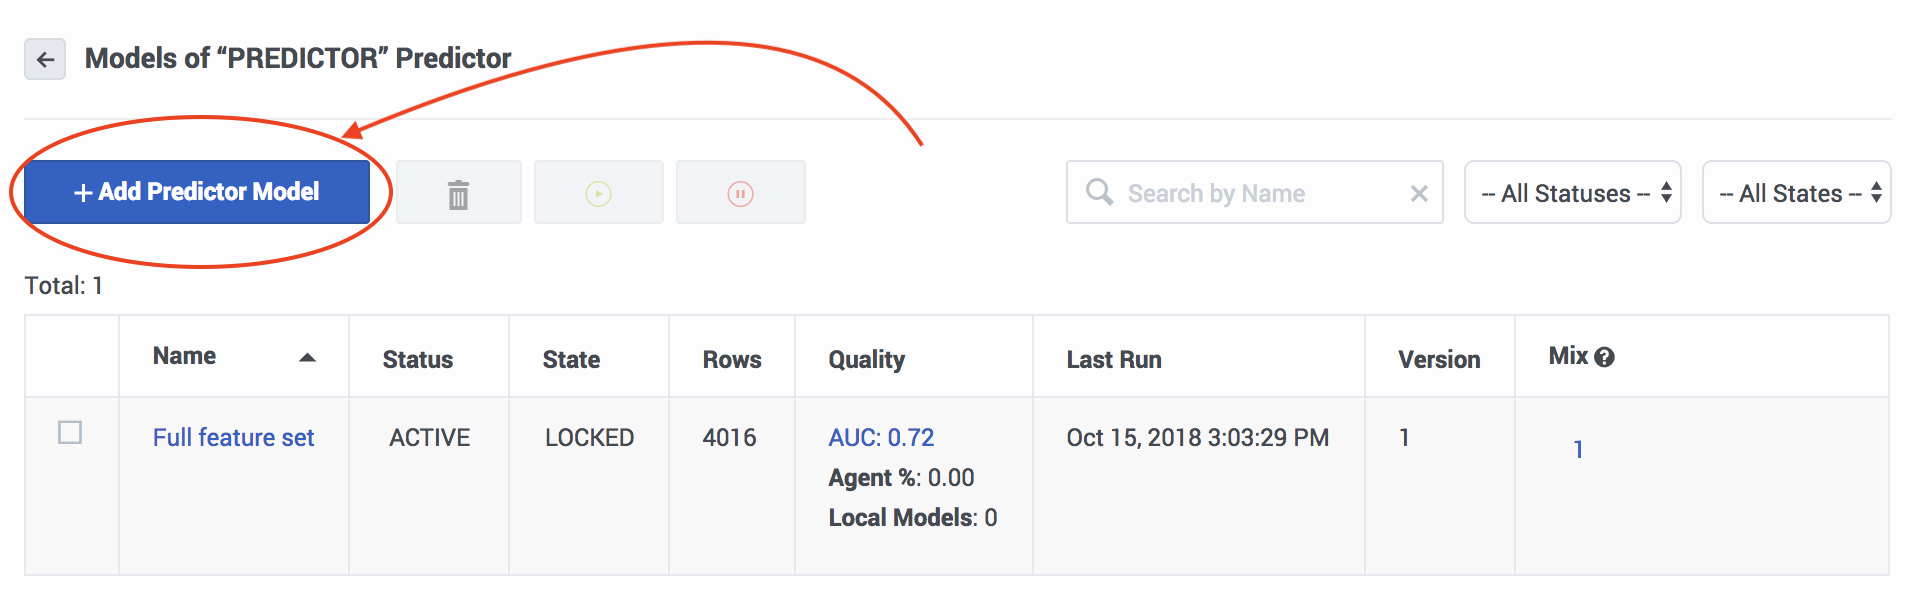Viewport: 1914px width, 616px height.
Task: Click the Quality column header
Action: pyautogui.click(x=866, y=360)
